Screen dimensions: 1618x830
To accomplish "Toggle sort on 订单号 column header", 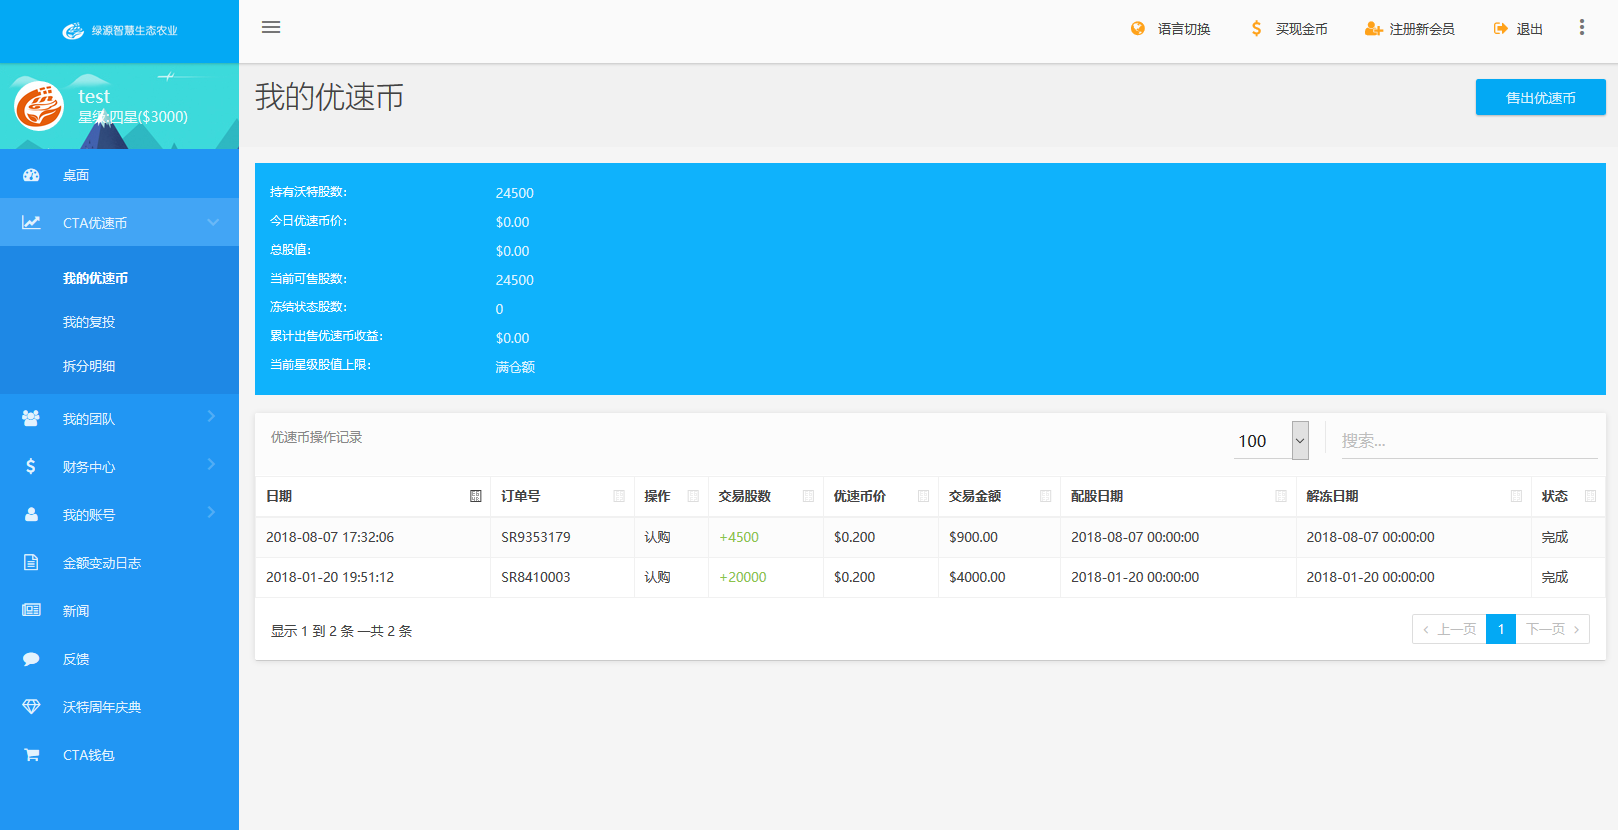I will [562, 497].
